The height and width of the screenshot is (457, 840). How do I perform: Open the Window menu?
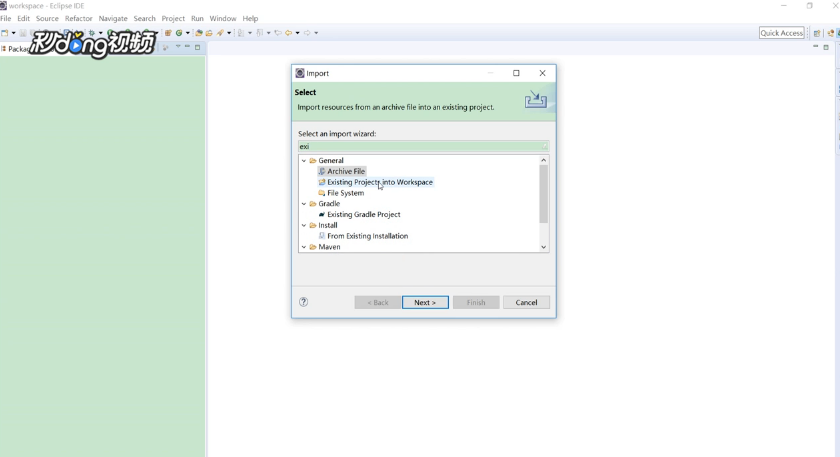223,18
